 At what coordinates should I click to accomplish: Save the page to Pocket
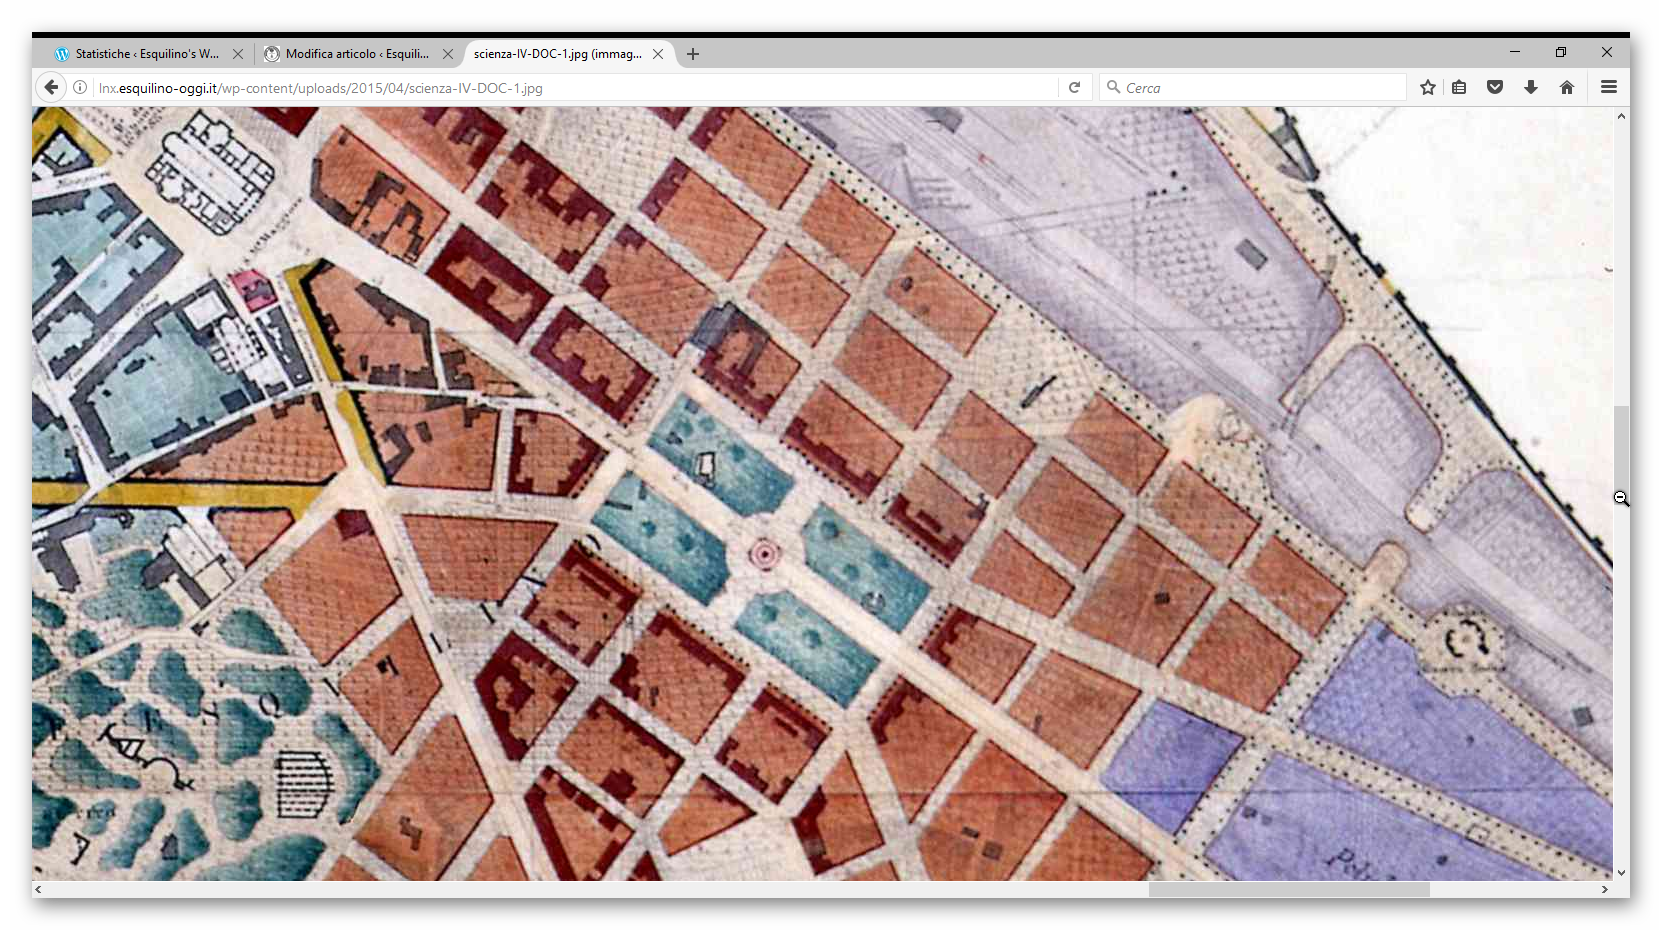(x=1495, y=88)
